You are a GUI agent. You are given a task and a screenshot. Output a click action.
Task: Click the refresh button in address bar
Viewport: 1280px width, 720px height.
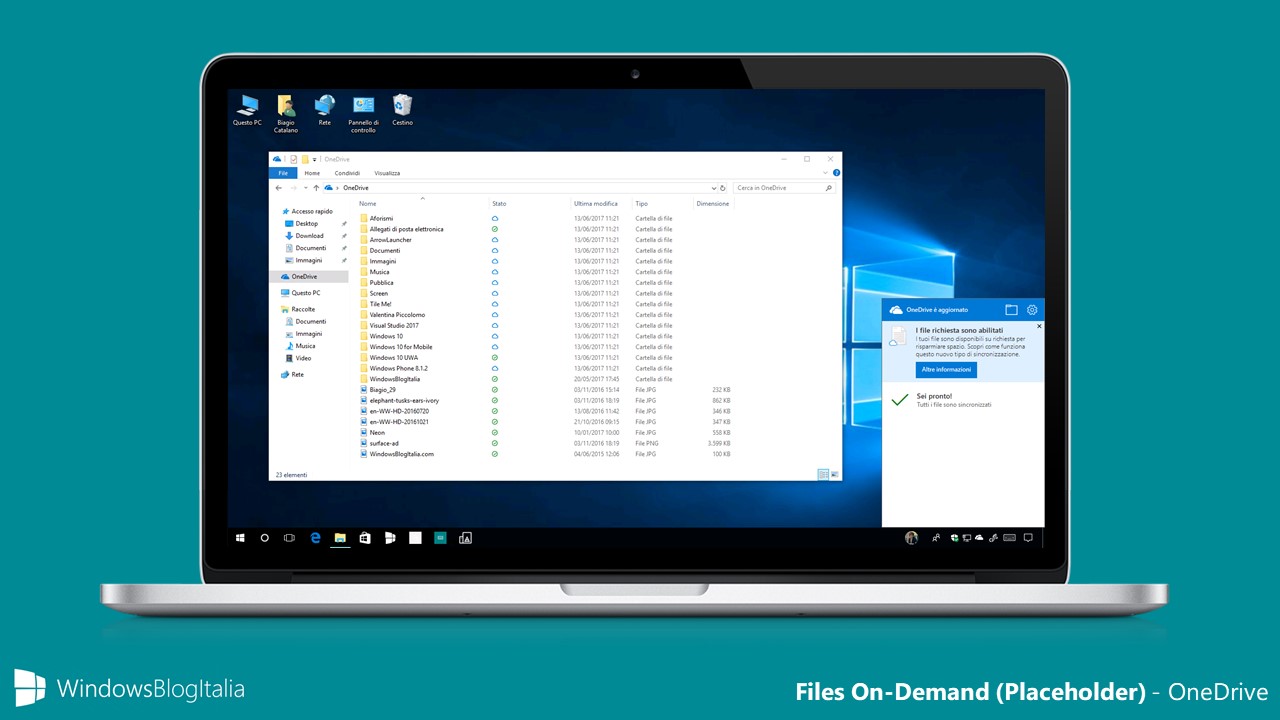tap(723, 188)
